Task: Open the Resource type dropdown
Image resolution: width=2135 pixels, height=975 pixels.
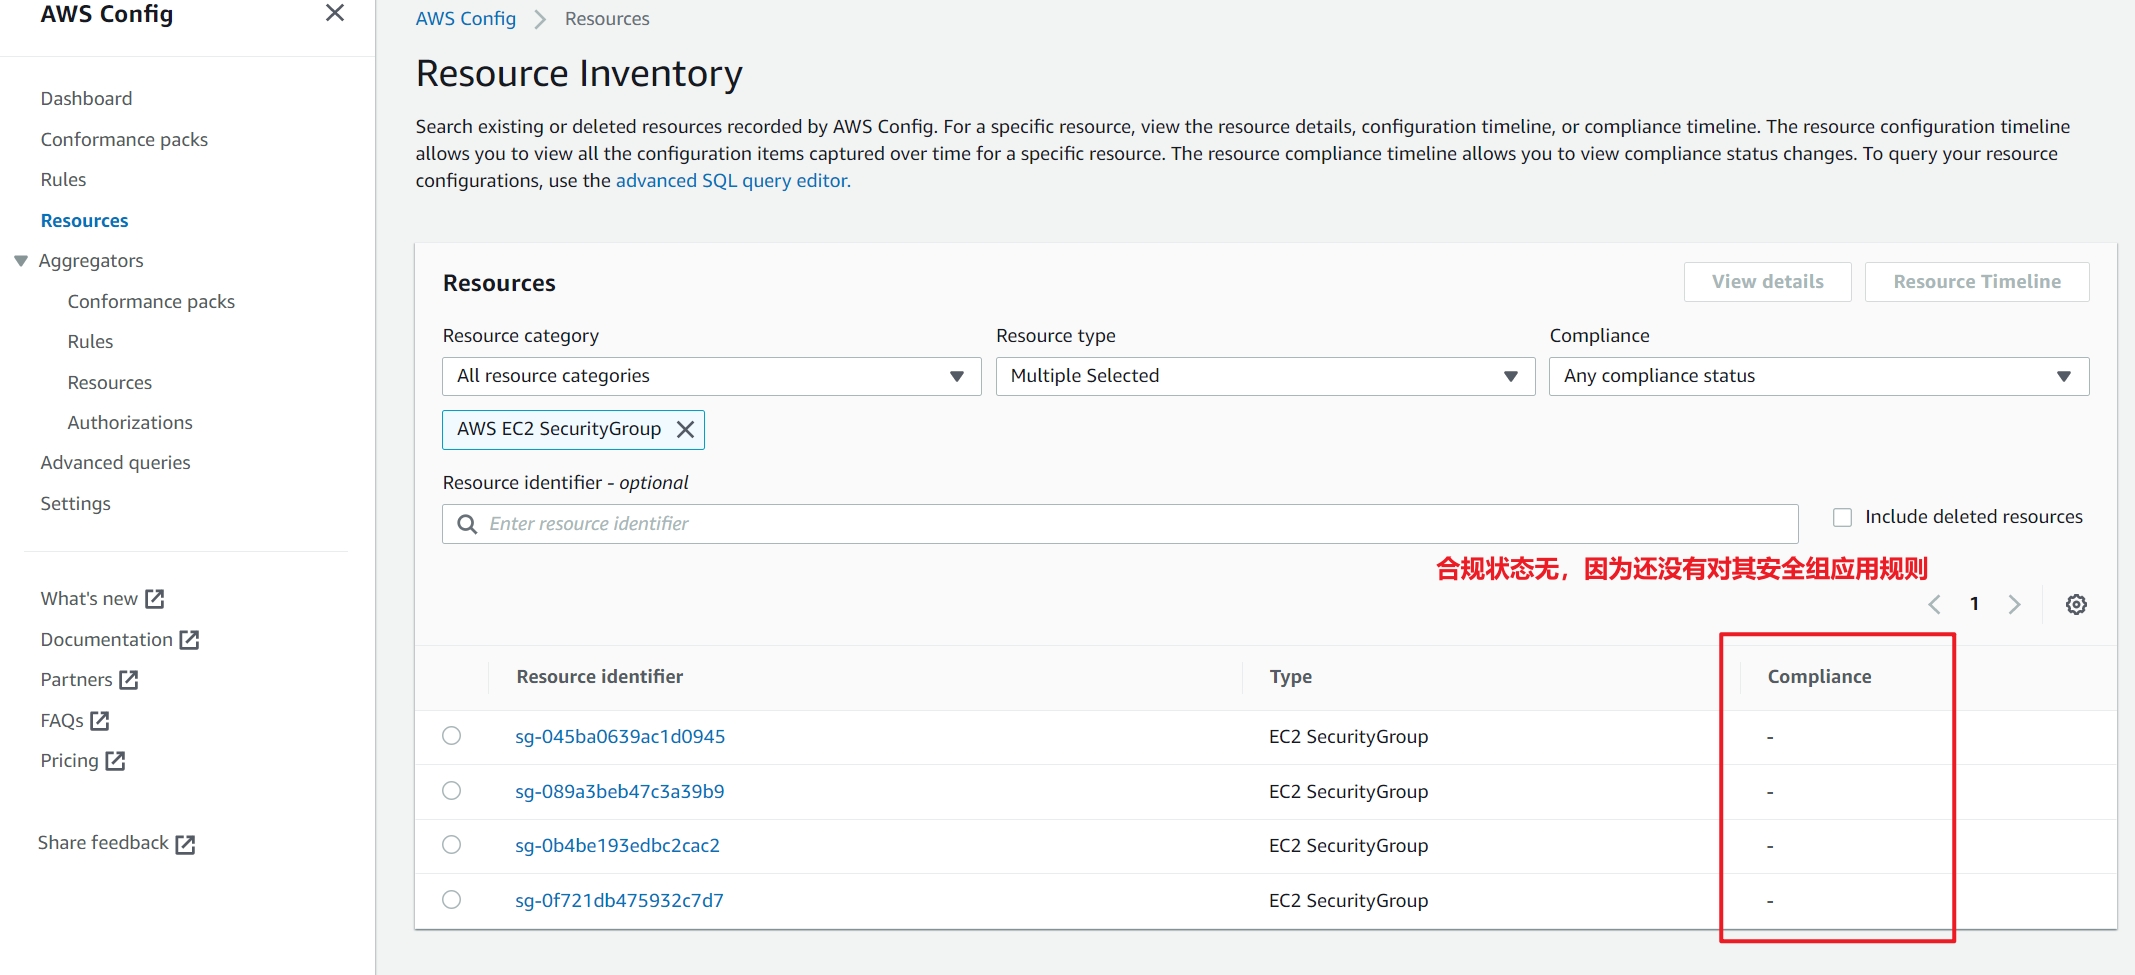Action: [1264, 377]
